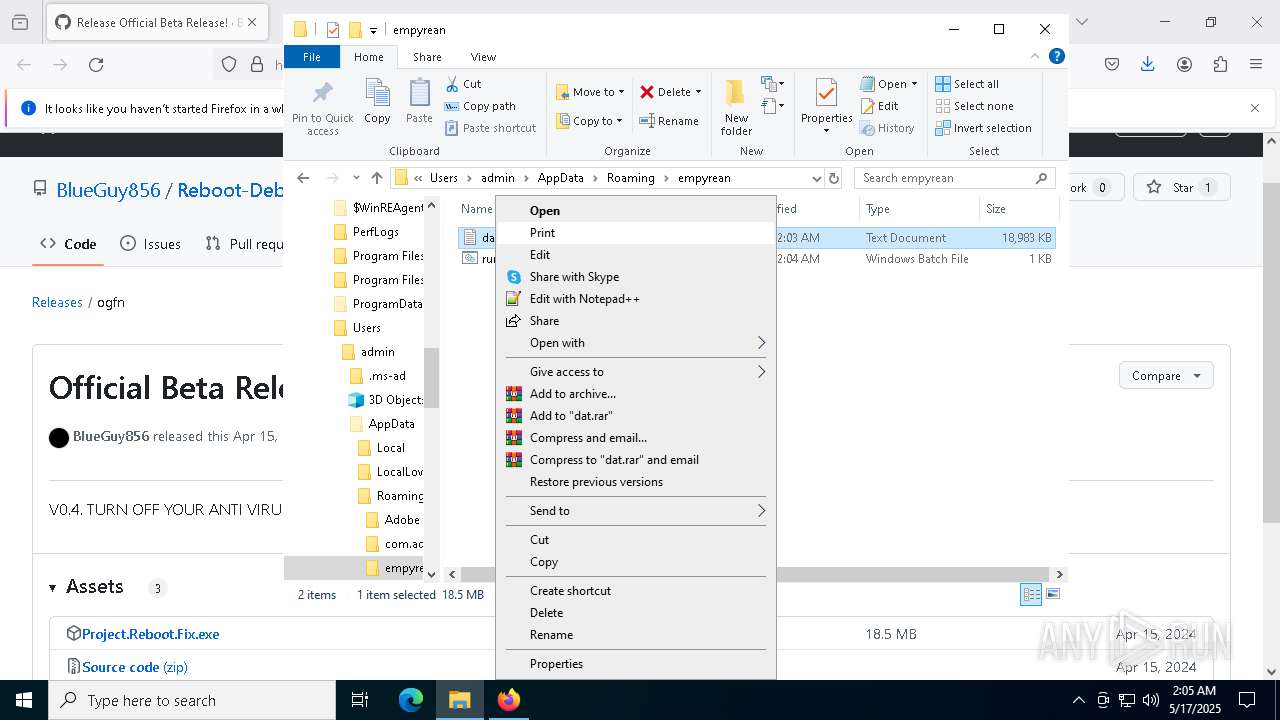The height and width of the screenshot is (720, 1280).
Task: Select Add to "dat.rar"
Action: tap(636, 415)
